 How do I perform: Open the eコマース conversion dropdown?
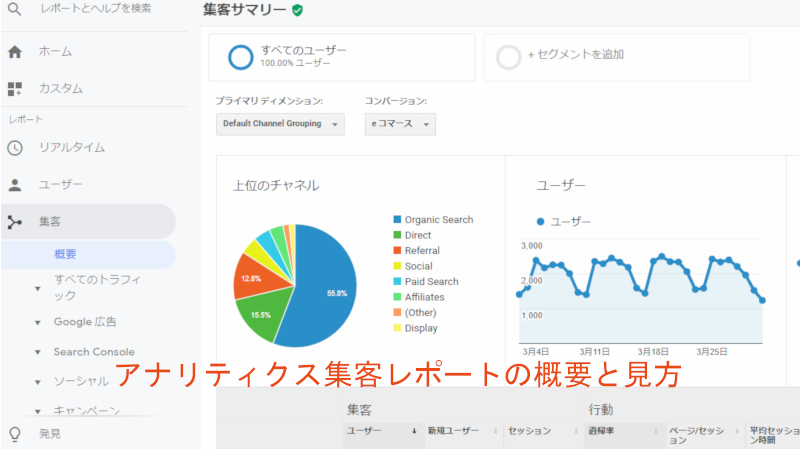pos(400,124)
